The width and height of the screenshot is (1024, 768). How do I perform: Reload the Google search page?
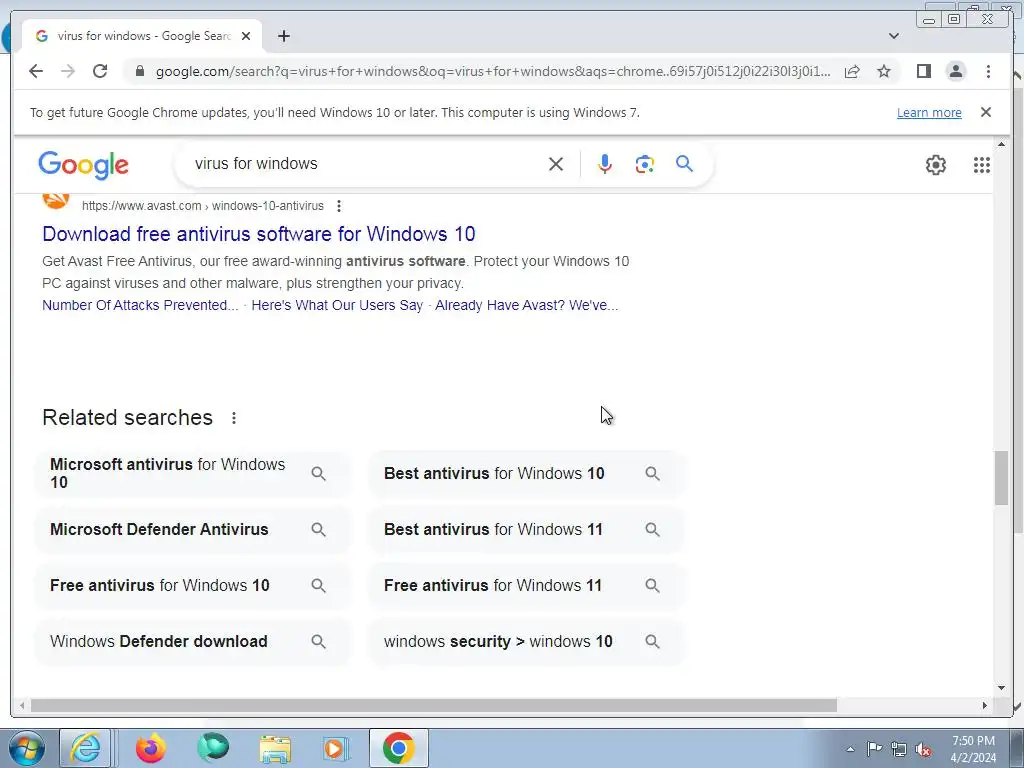pos(100,71)
